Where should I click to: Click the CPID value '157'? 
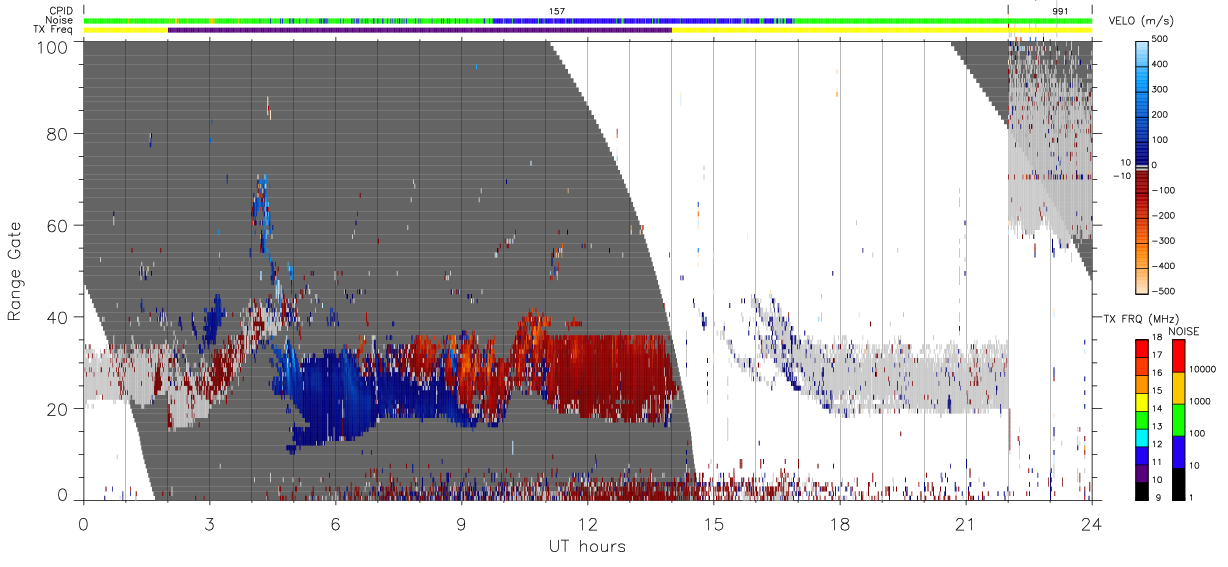[557, 10]
